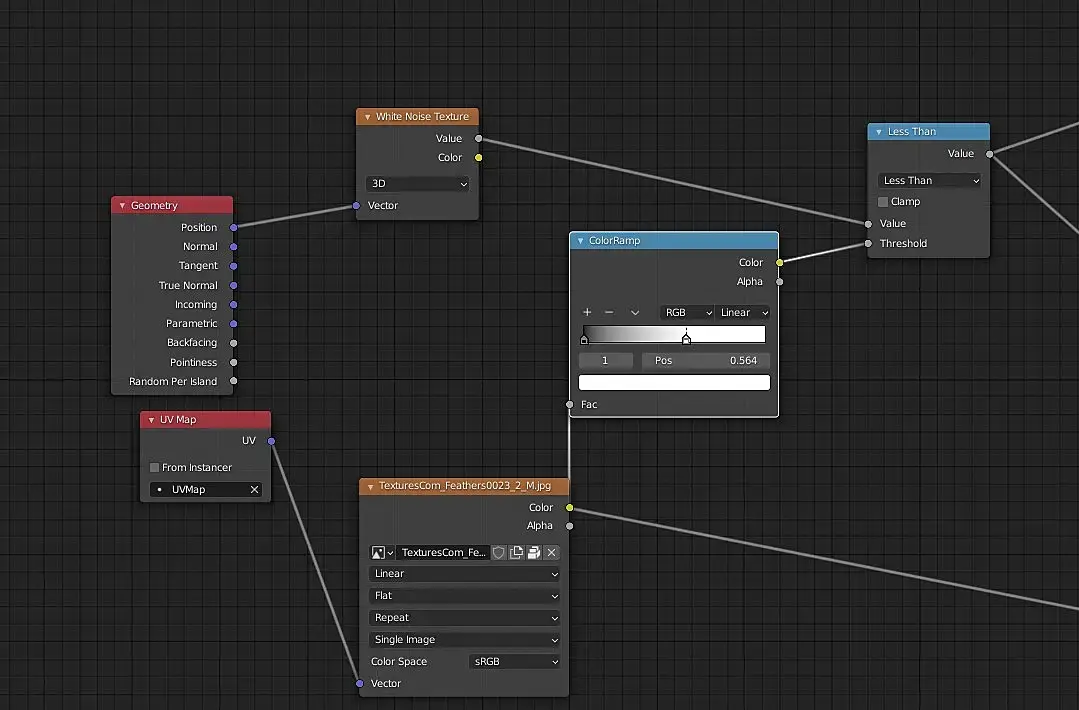This screenshot has height=710, width=1079.
Task: Collapse the White Noise Texture node
Action: (367, 117)
